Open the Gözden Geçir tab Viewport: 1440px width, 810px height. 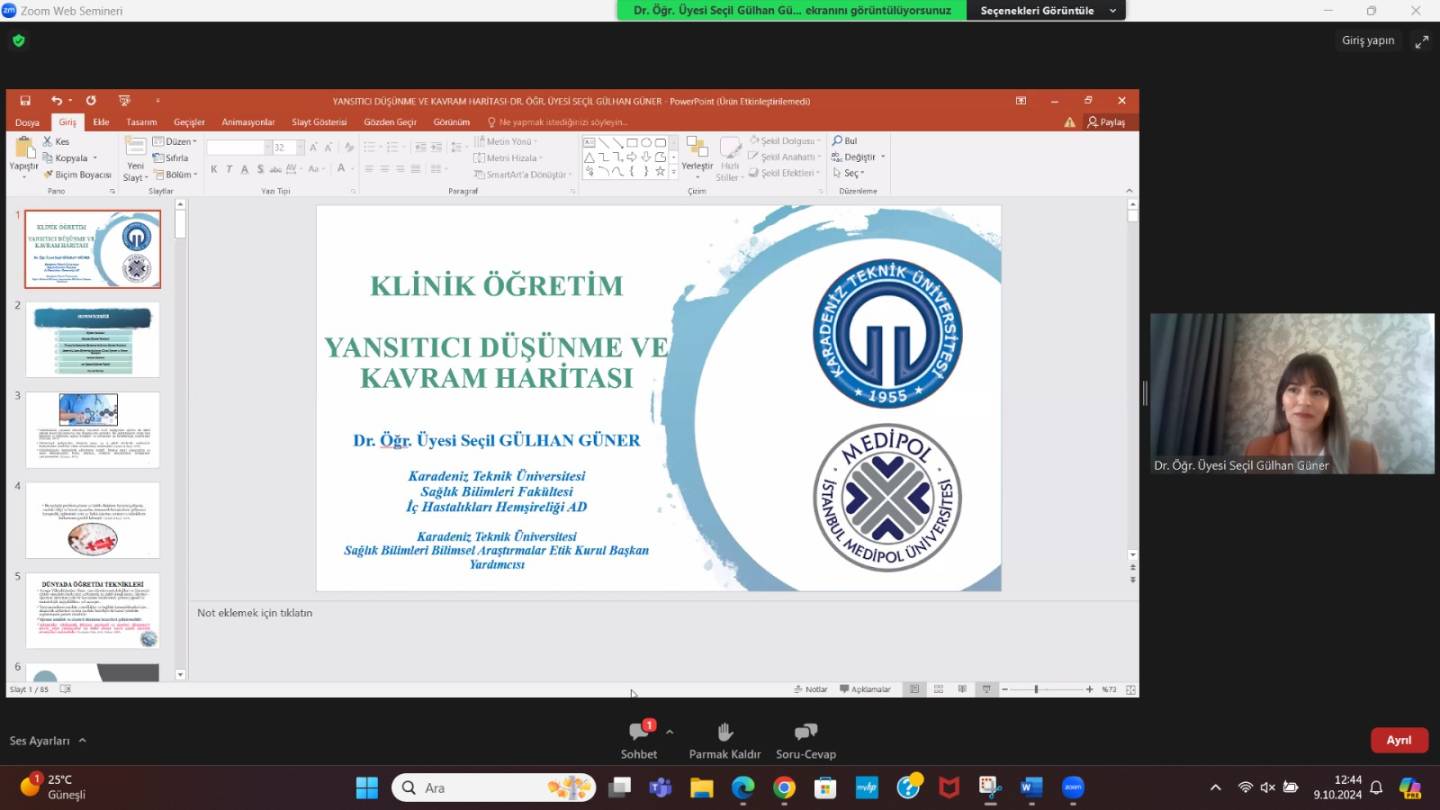click(x=390, y=122)
